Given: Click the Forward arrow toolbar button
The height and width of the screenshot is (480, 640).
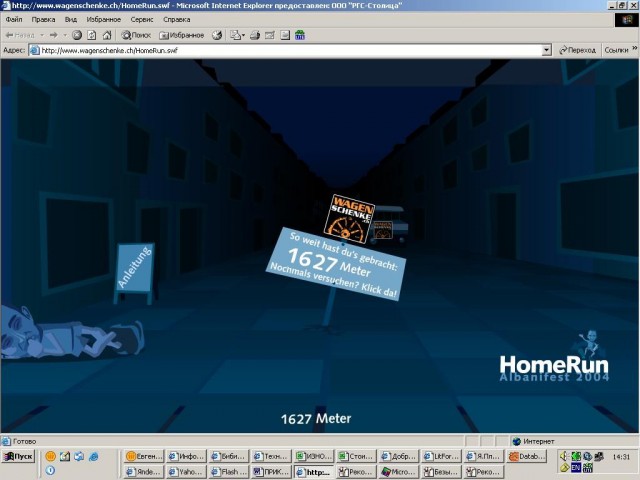Looking at the screenshot, I should coord(53,35).
